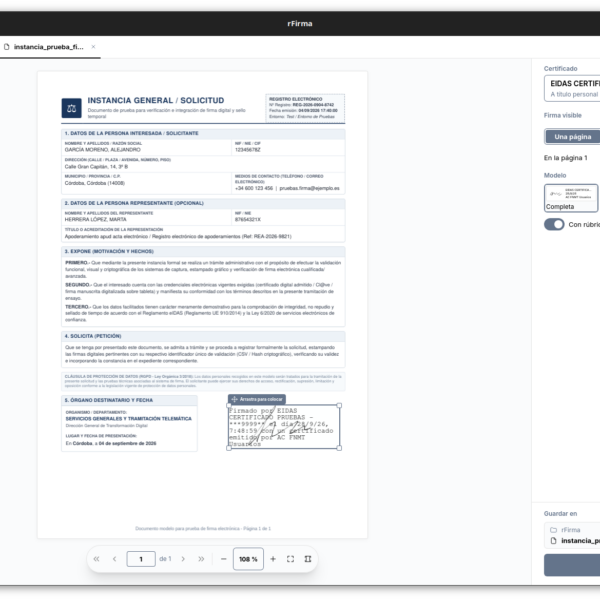Go to previous page arrow

pyautogui.click(x=114, y=559)
